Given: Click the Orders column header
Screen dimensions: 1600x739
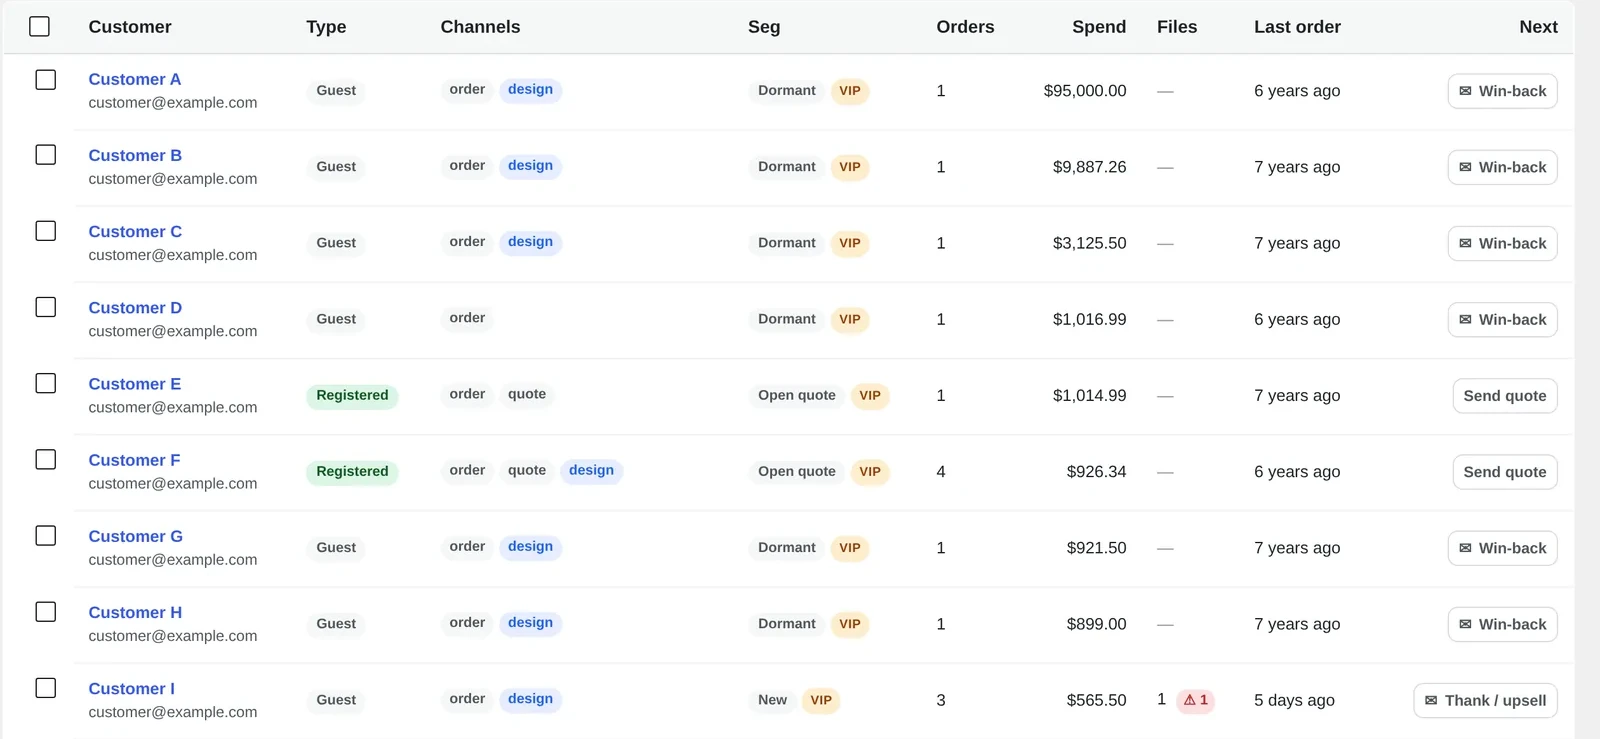Looking at the screenshot, I should click(x=965, y=27).
